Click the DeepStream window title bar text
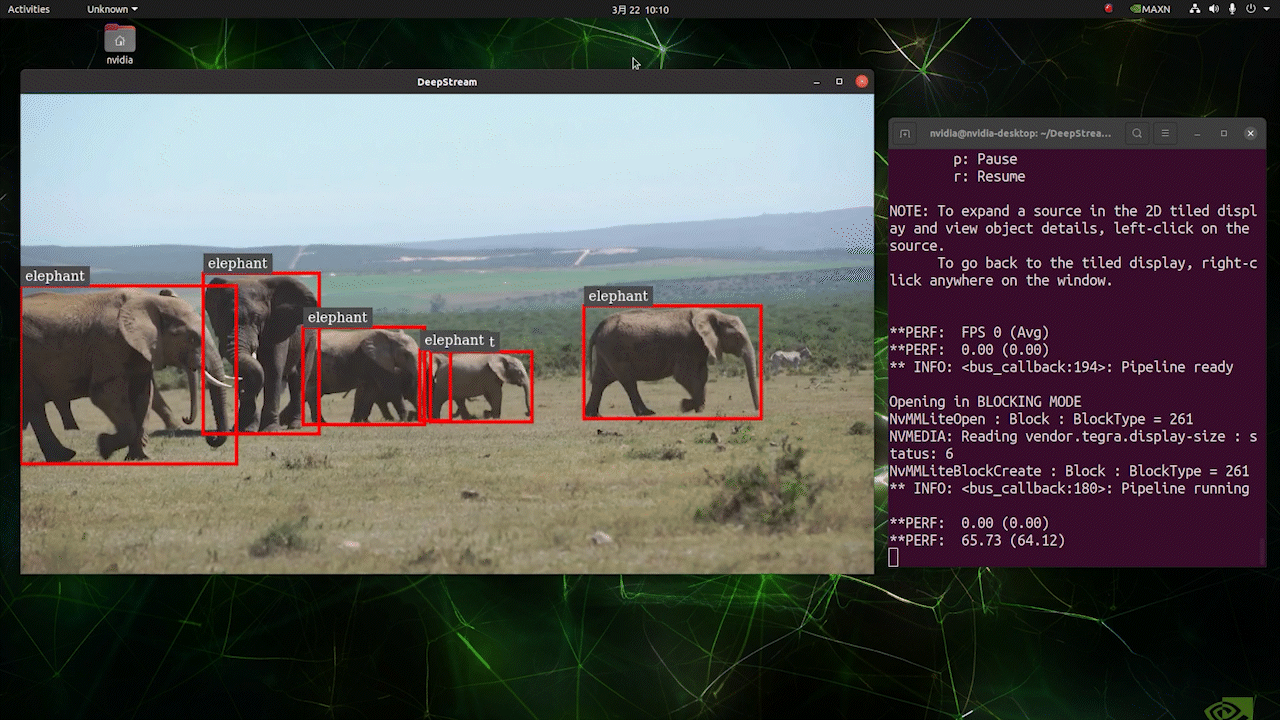The width and height of the screenshot is (1280, 720). (447, 82)
